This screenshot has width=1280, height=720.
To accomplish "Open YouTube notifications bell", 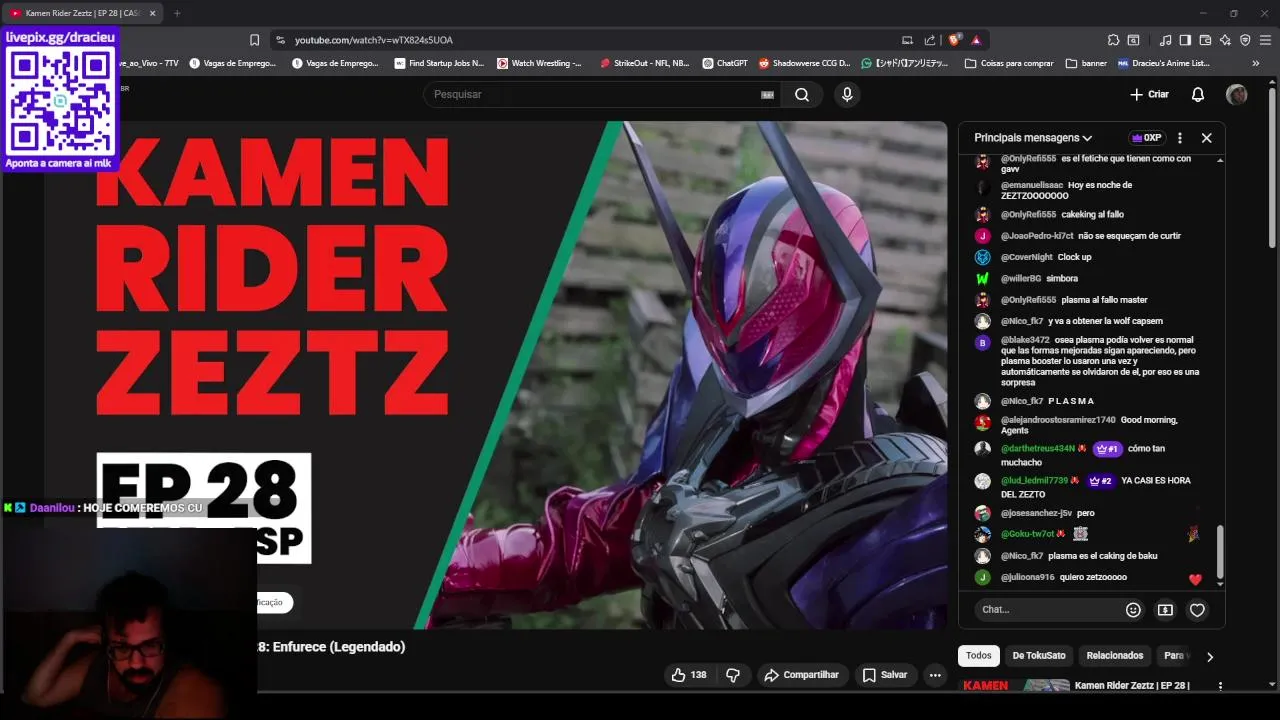I will click(x=1197, y=94).
